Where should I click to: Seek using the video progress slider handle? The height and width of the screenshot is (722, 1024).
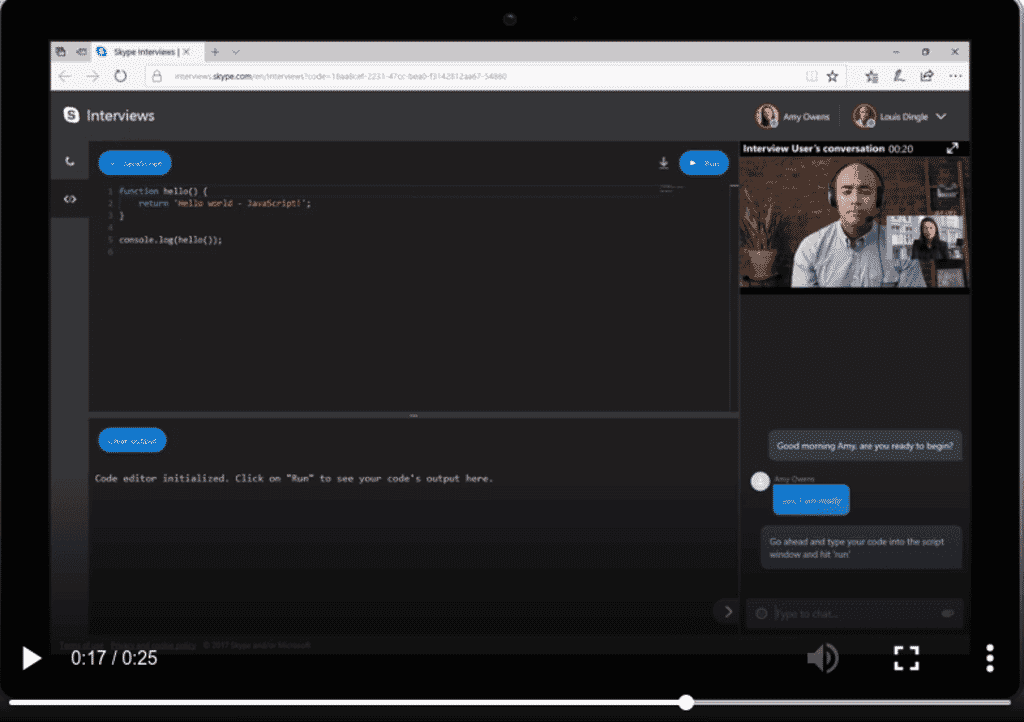point(686,702)
